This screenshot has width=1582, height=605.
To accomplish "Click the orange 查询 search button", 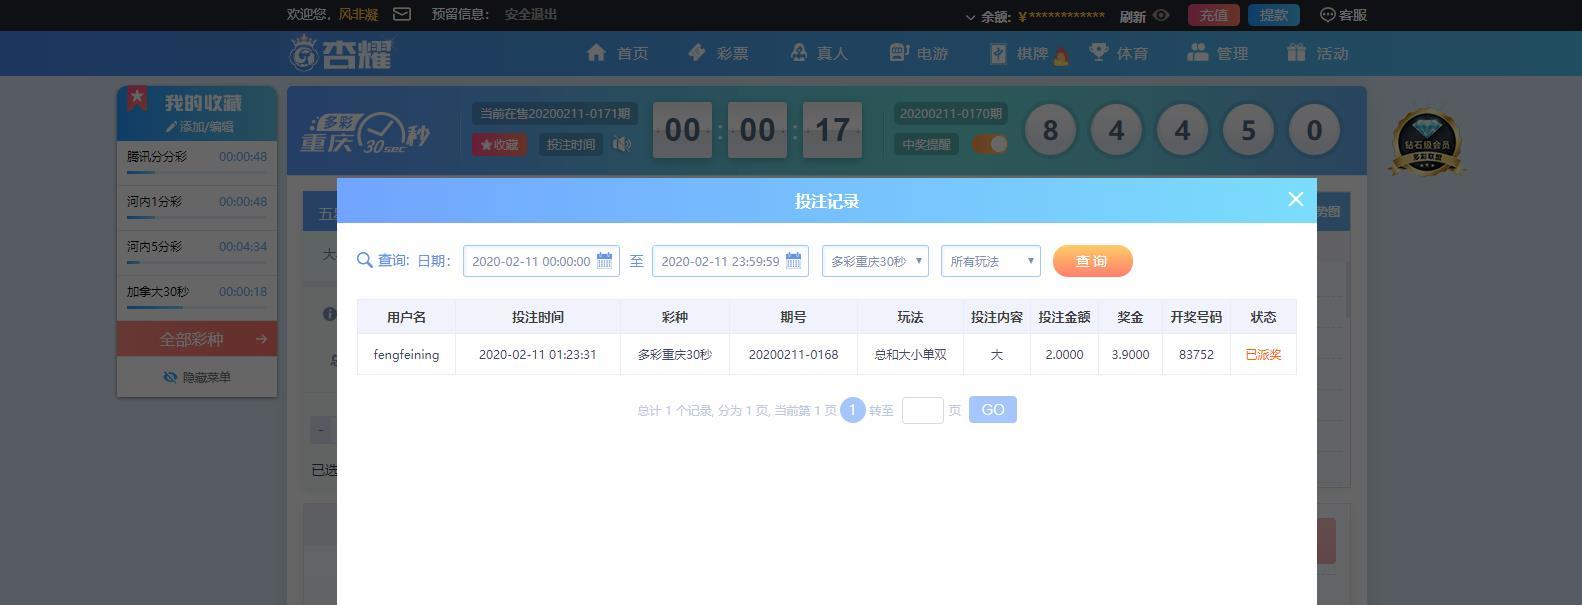I will coord(1092,261).
